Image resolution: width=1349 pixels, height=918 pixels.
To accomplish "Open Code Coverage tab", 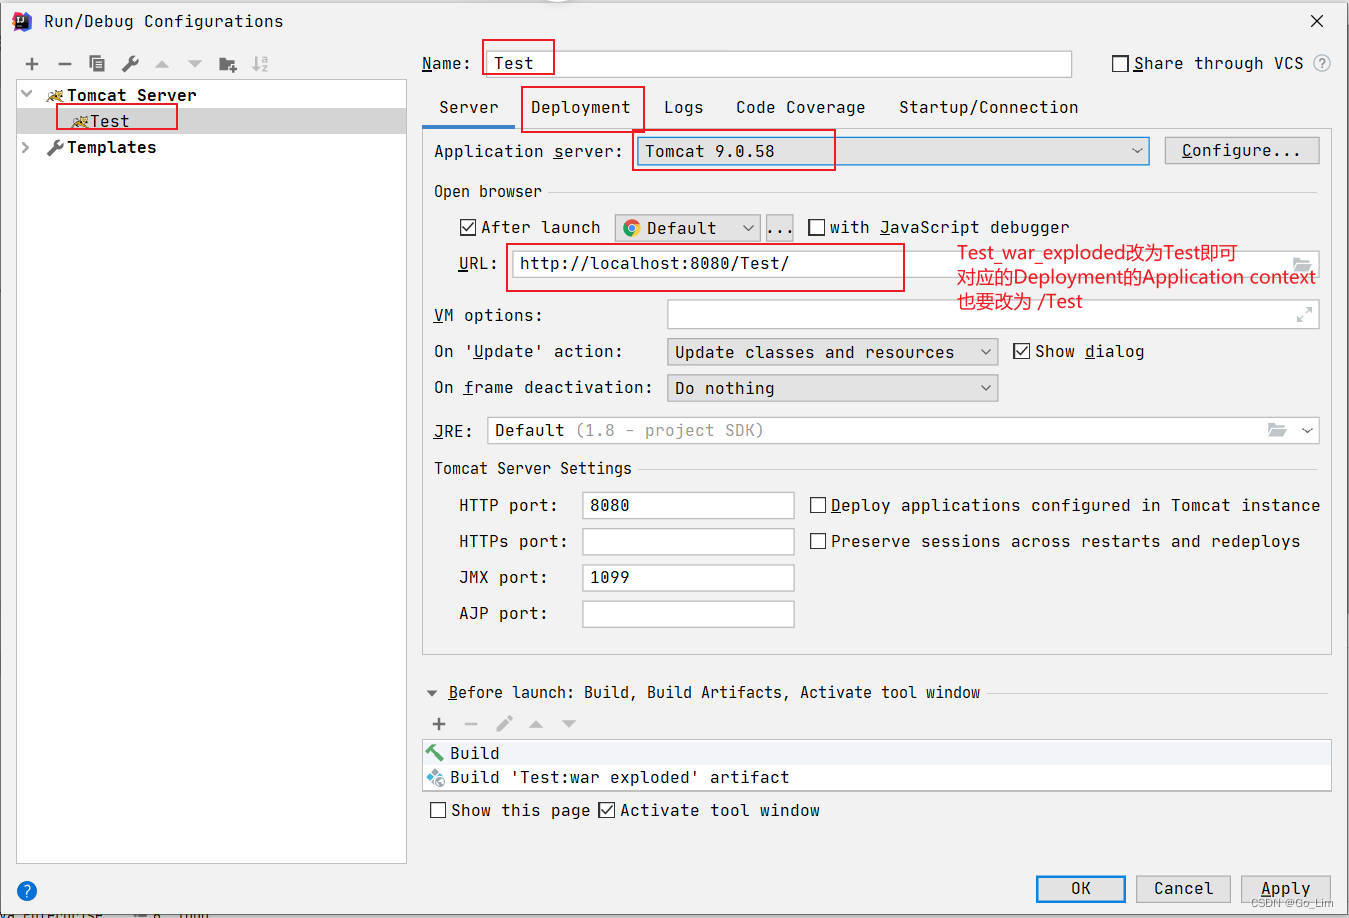I will [800, 107].
